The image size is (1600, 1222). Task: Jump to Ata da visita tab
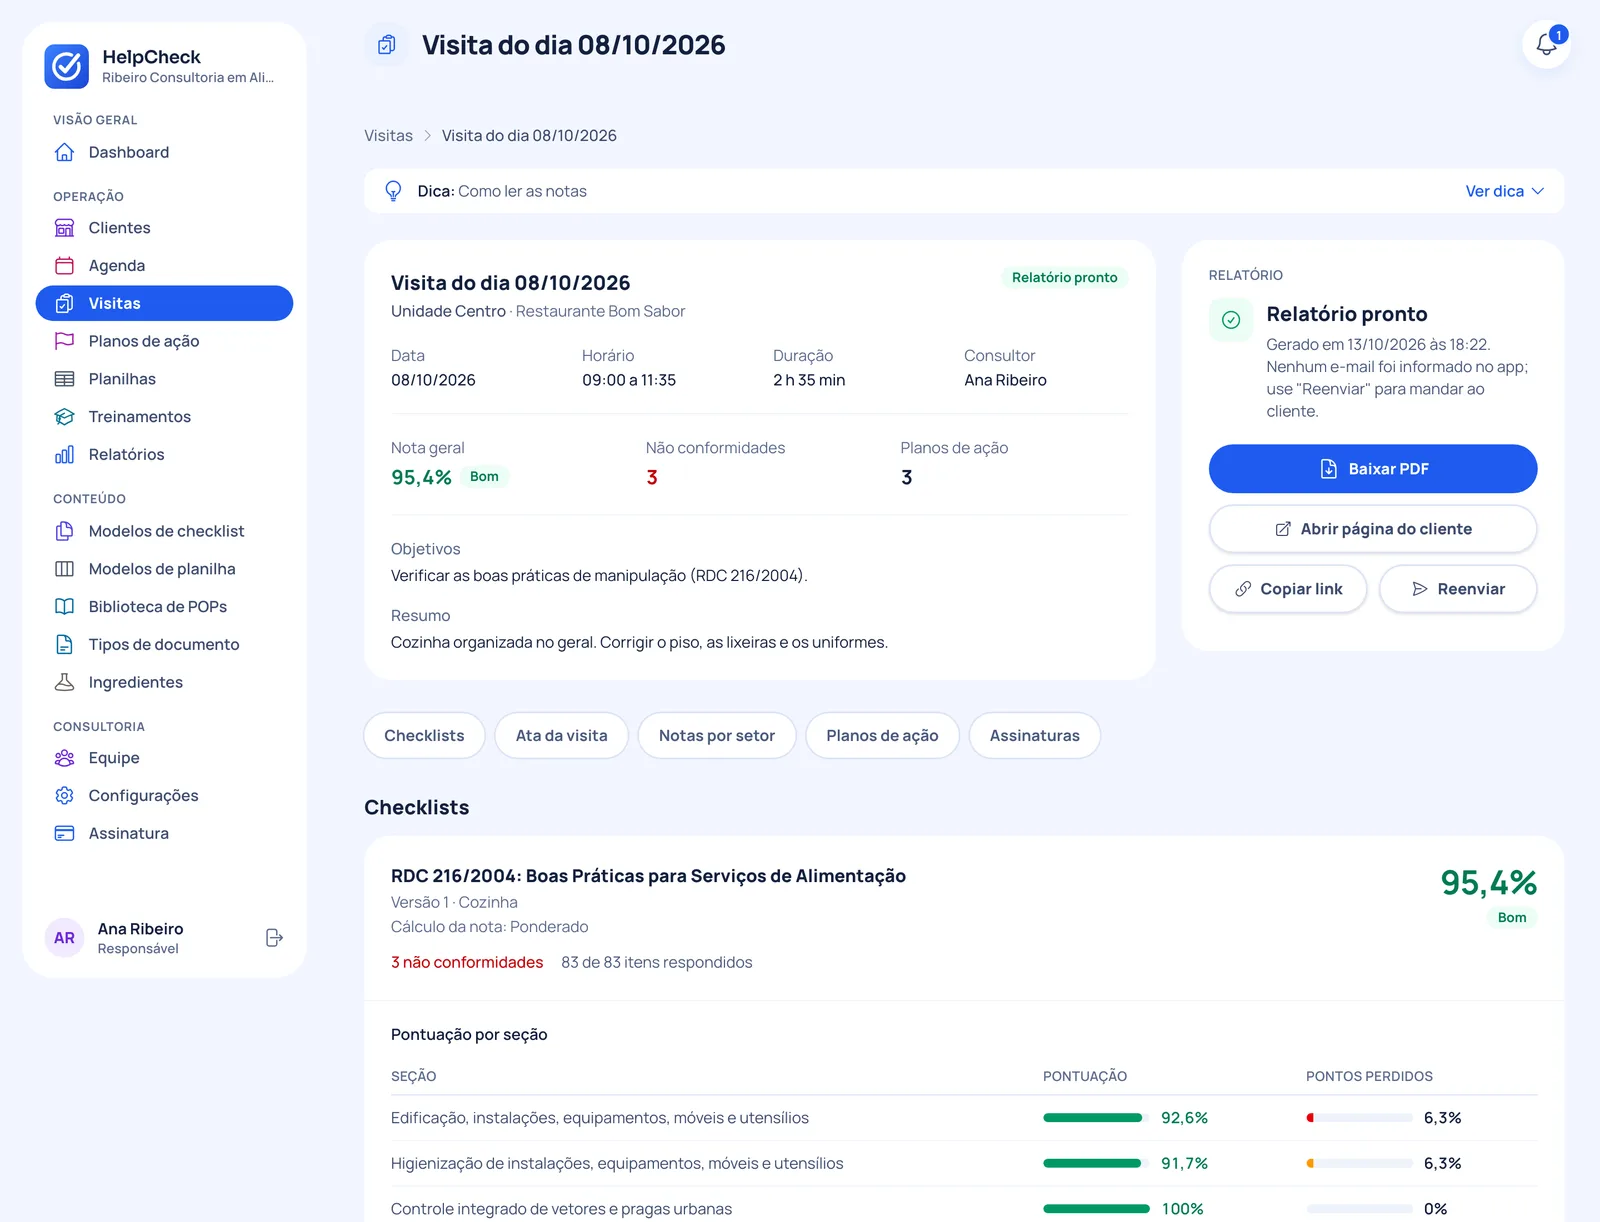click(x=562, y=736)
